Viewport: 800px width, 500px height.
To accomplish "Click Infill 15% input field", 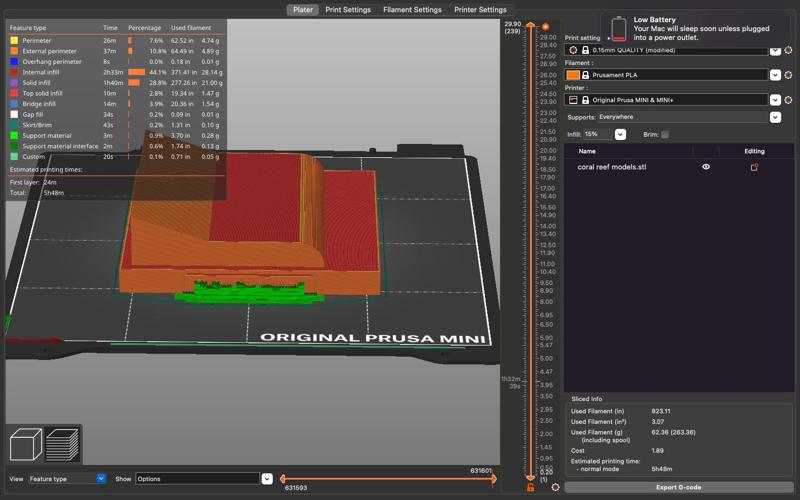I will [598, 135].
